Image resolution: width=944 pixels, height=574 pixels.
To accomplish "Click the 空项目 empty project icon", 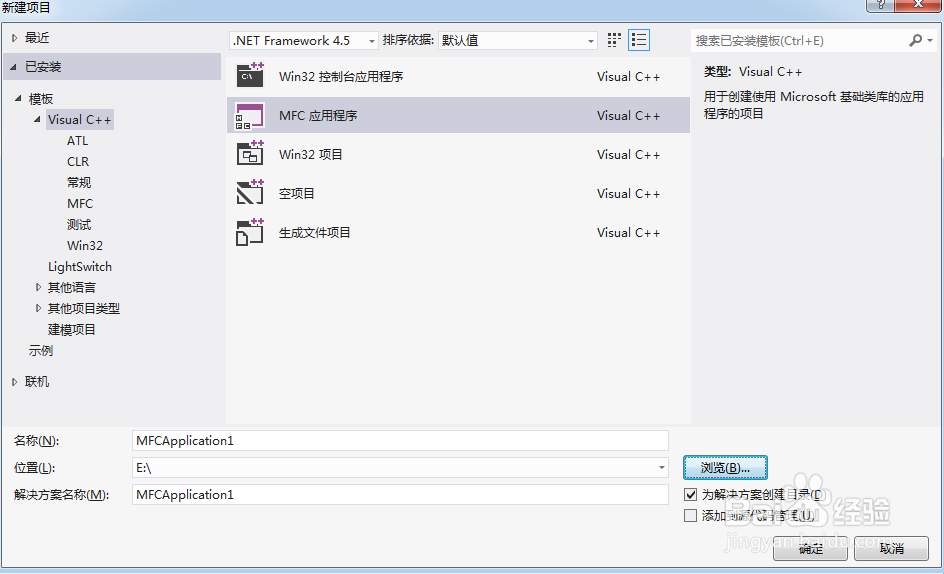I will 250,193.
